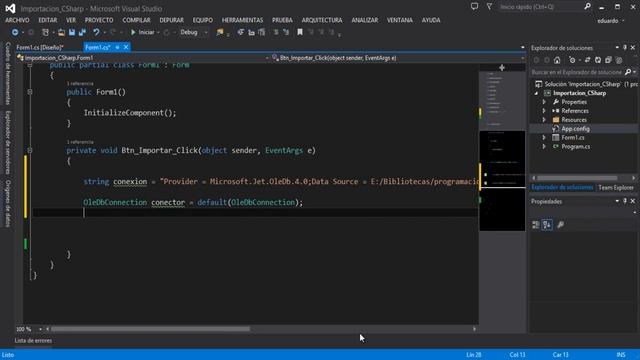Expand the Resources folder node
Screen dimensions: 640x360
pyautogui.click(x=544, y=120)
